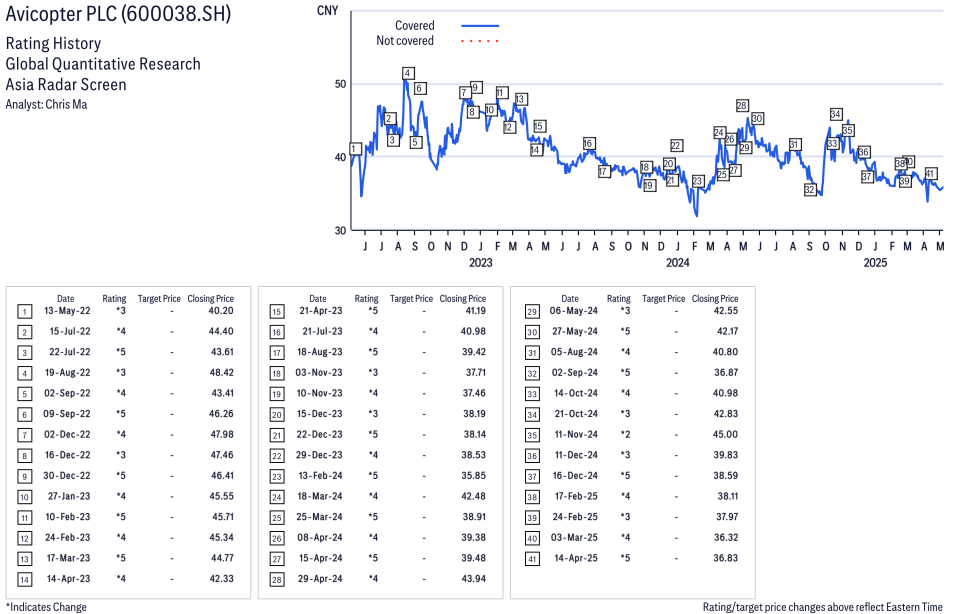The height and width of the screenshot is (614, 954).
Task: Click the date 13-May-22 in the table
Action: pos(67,311)
